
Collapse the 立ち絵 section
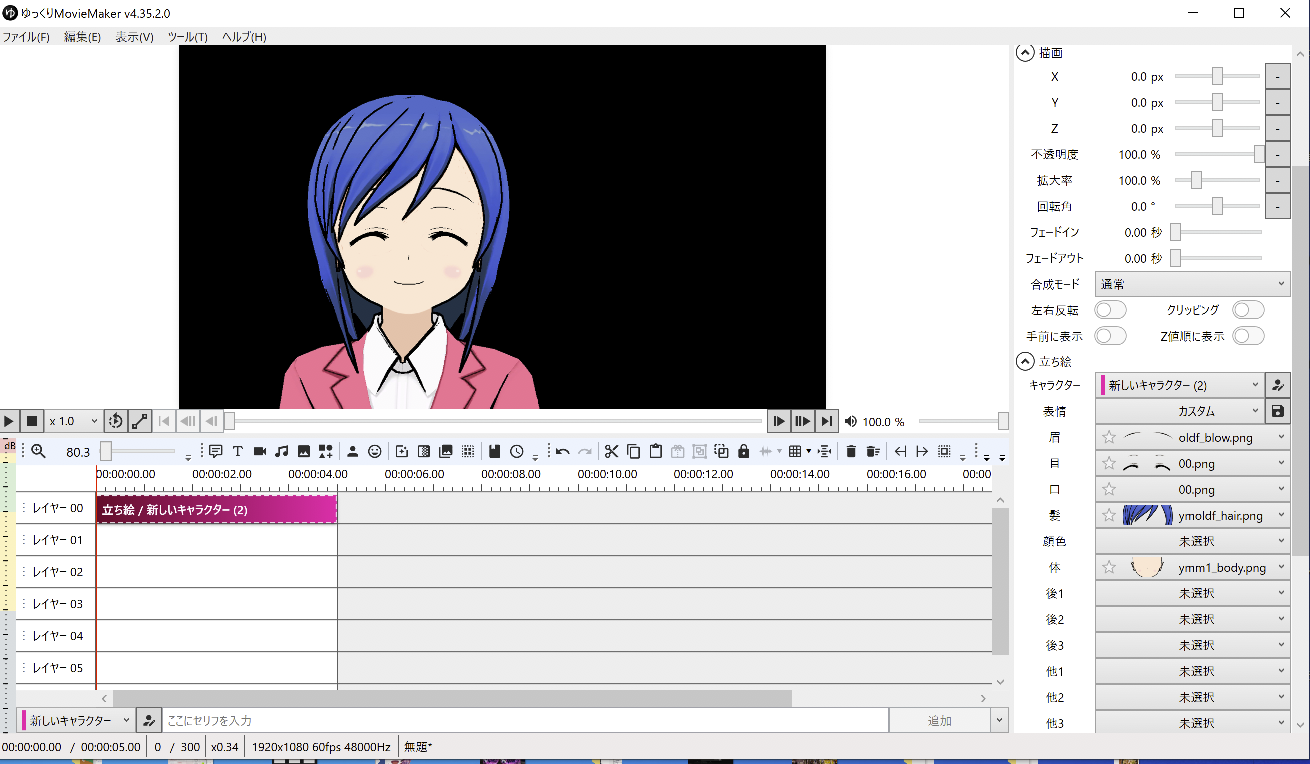click(1025, 361)
